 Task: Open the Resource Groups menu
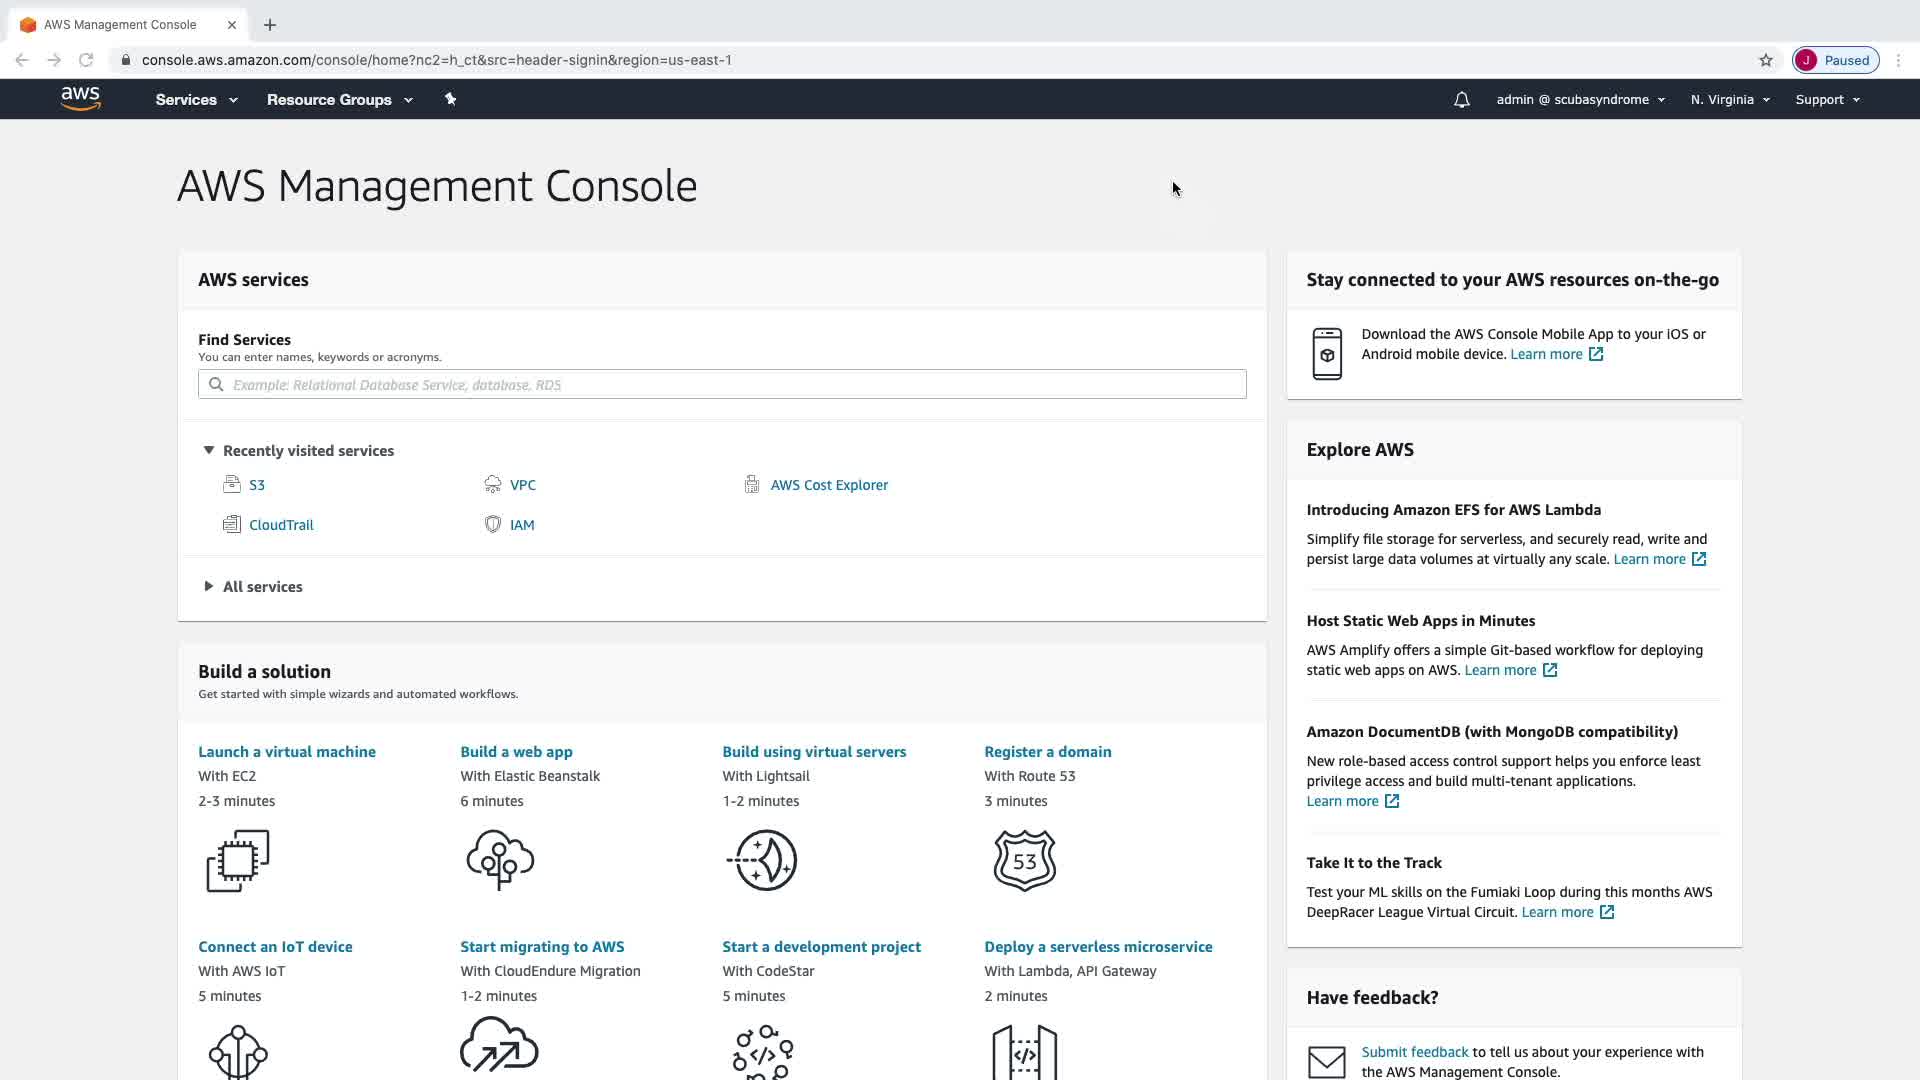339,100
